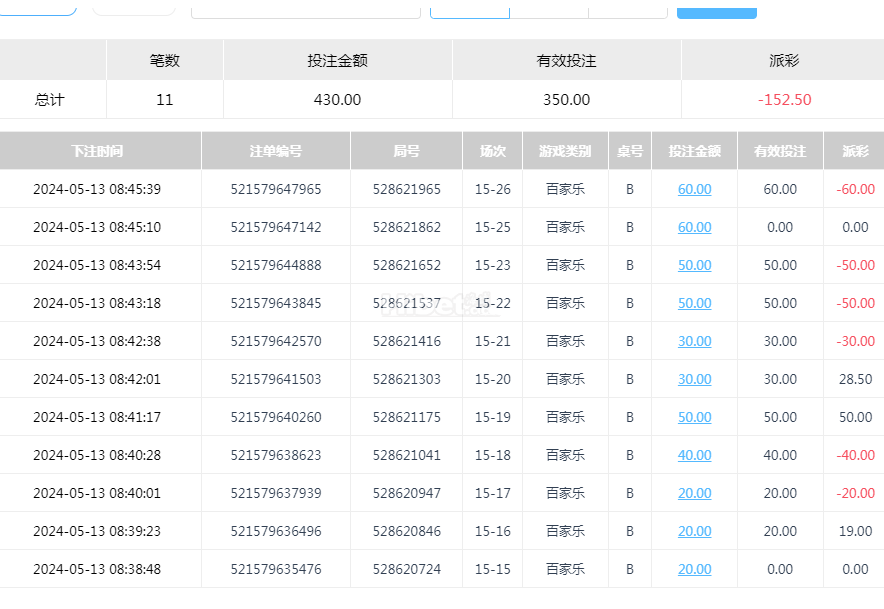Click the summary total payout -152.50
This screenshot has height=609, width=884.
click(784, 100)
